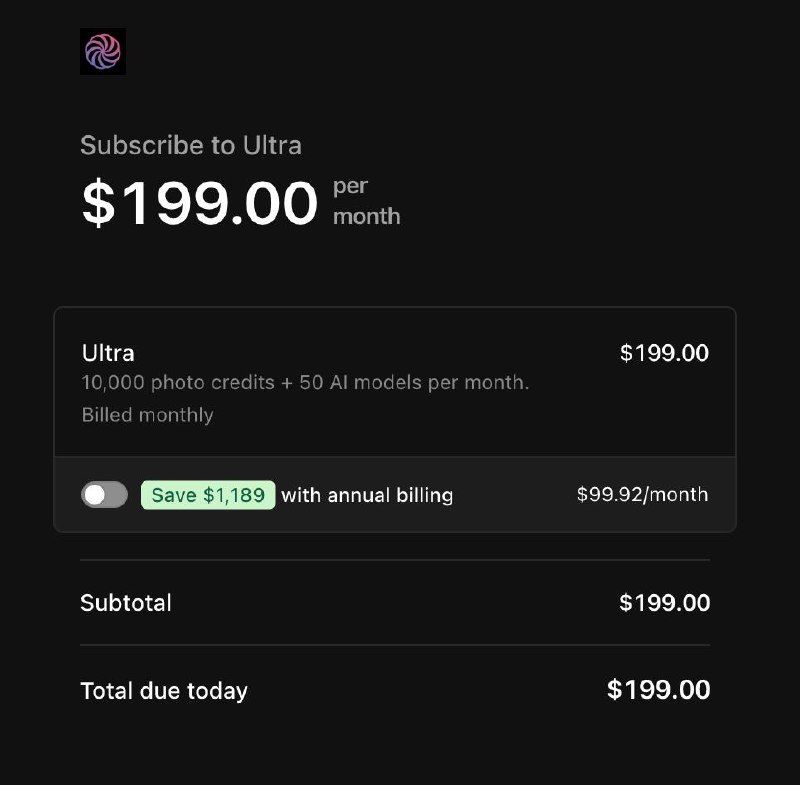This screenshot has width=800, height=785.
Task: Click the "Subscribe to Ultra" heading
Action: (190, 145)
